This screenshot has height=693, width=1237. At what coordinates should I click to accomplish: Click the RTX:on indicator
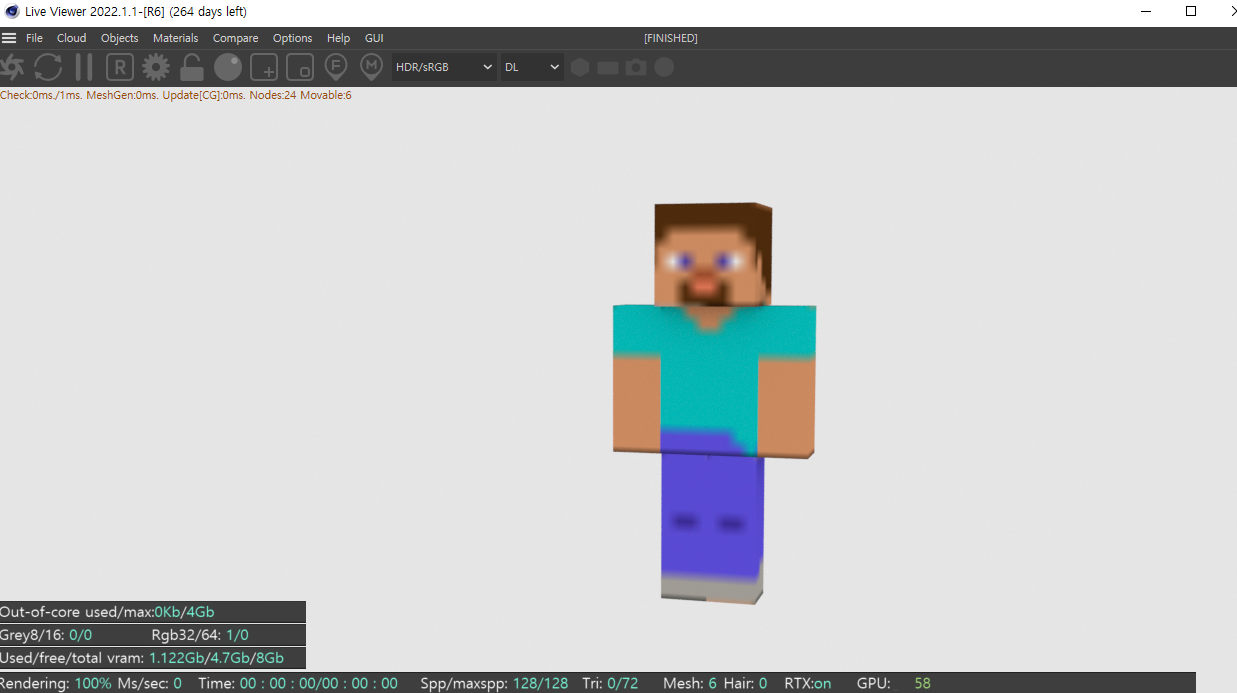808,684
